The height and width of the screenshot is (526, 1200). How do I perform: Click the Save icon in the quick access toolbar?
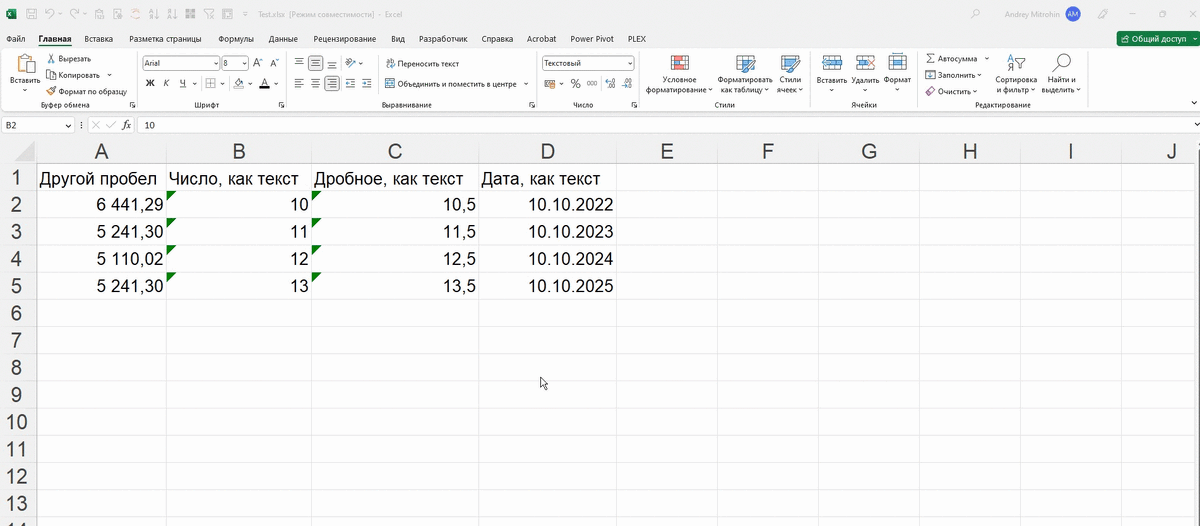(32, 15)
